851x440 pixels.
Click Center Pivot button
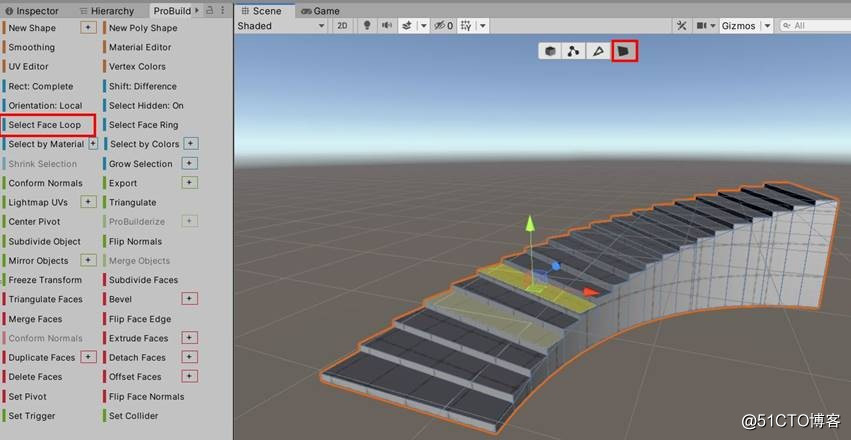[34, 221]
